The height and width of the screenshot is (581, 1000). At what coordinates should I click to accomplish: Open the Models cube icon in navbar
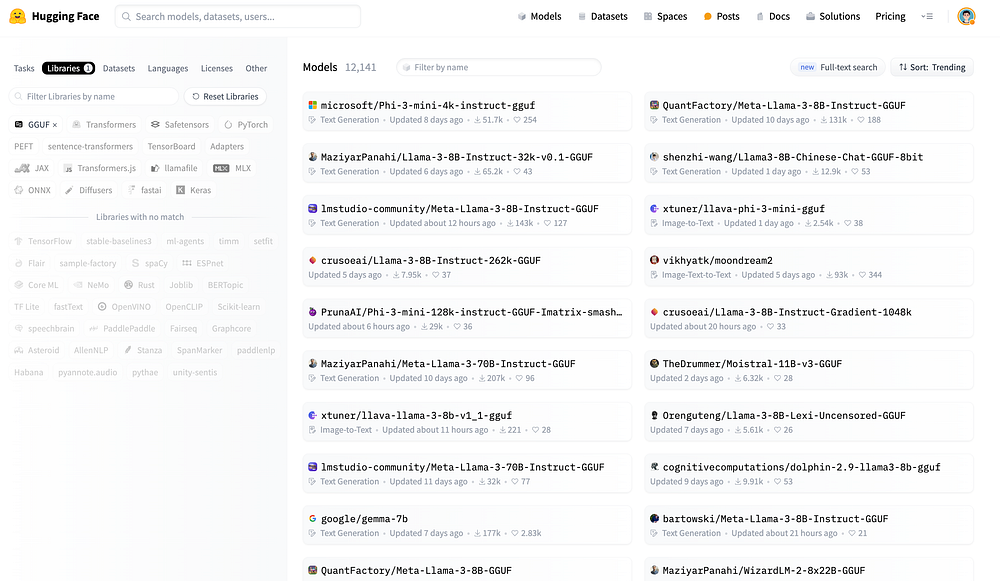[x=522, y=17]
